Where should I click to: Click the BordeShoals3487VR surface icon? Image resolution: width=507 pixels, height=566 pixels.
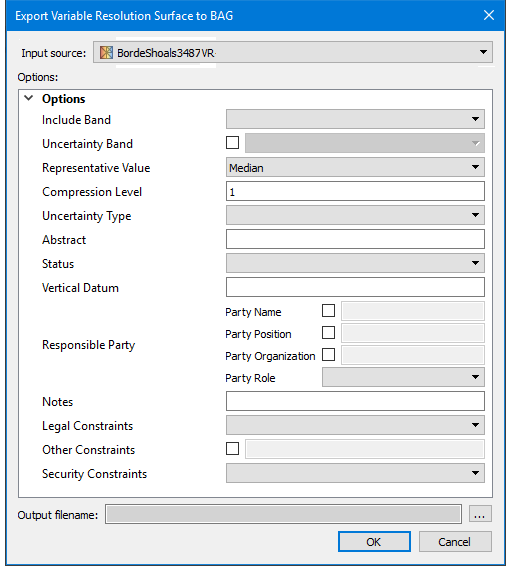106,53
